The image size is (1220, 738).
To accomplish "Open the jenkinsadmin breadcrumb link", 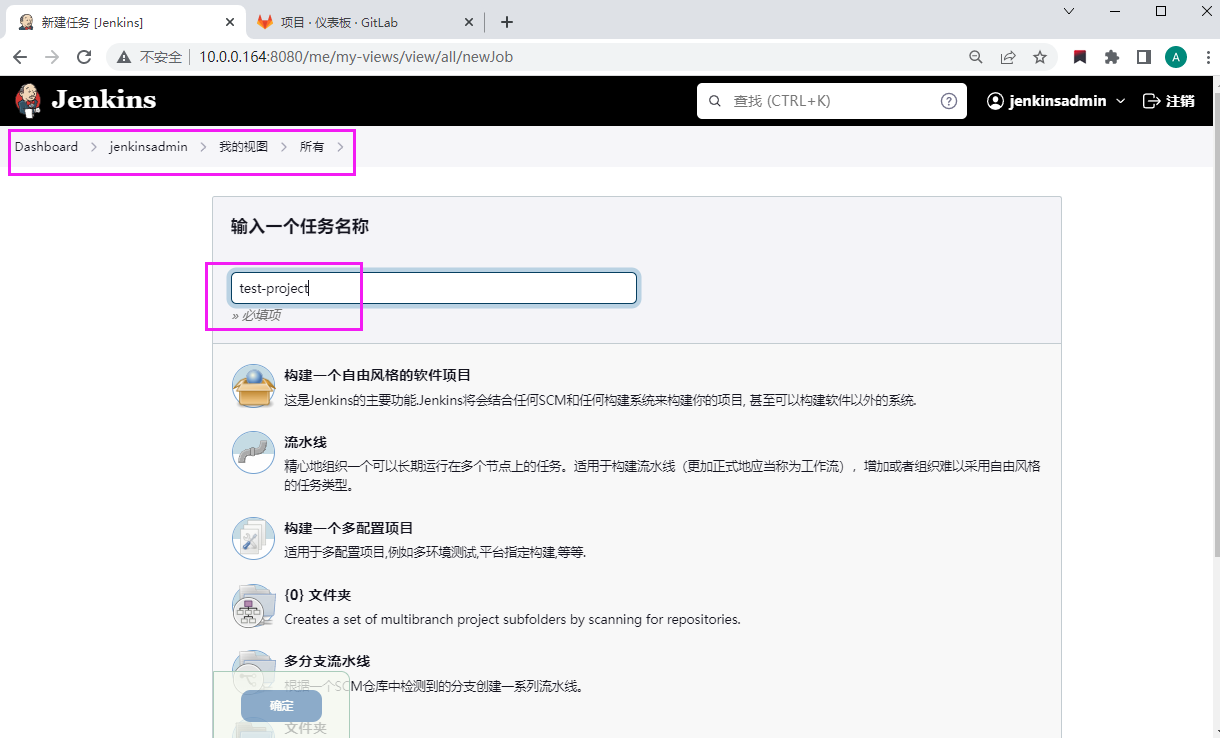I will 148,147.
